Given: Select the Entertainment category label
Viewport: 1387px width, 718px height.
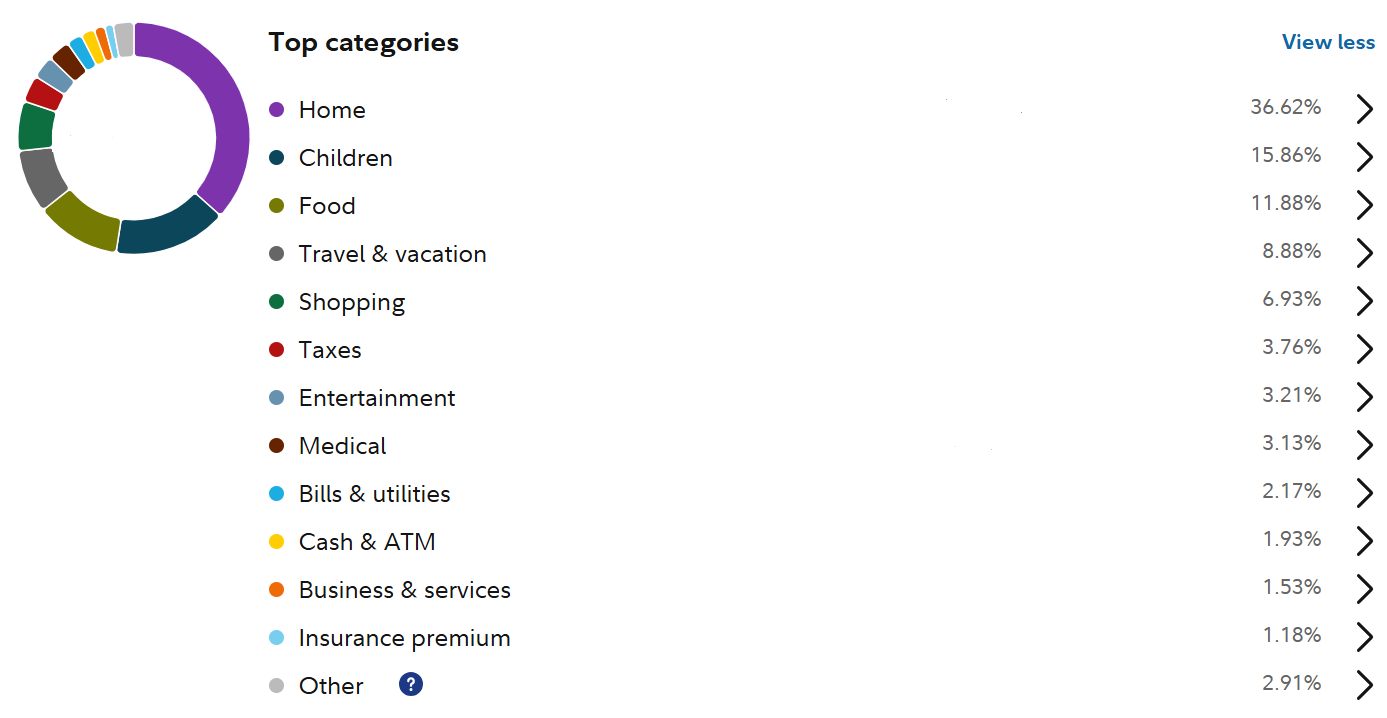Looking at the screenshot, I should (376, 398).
